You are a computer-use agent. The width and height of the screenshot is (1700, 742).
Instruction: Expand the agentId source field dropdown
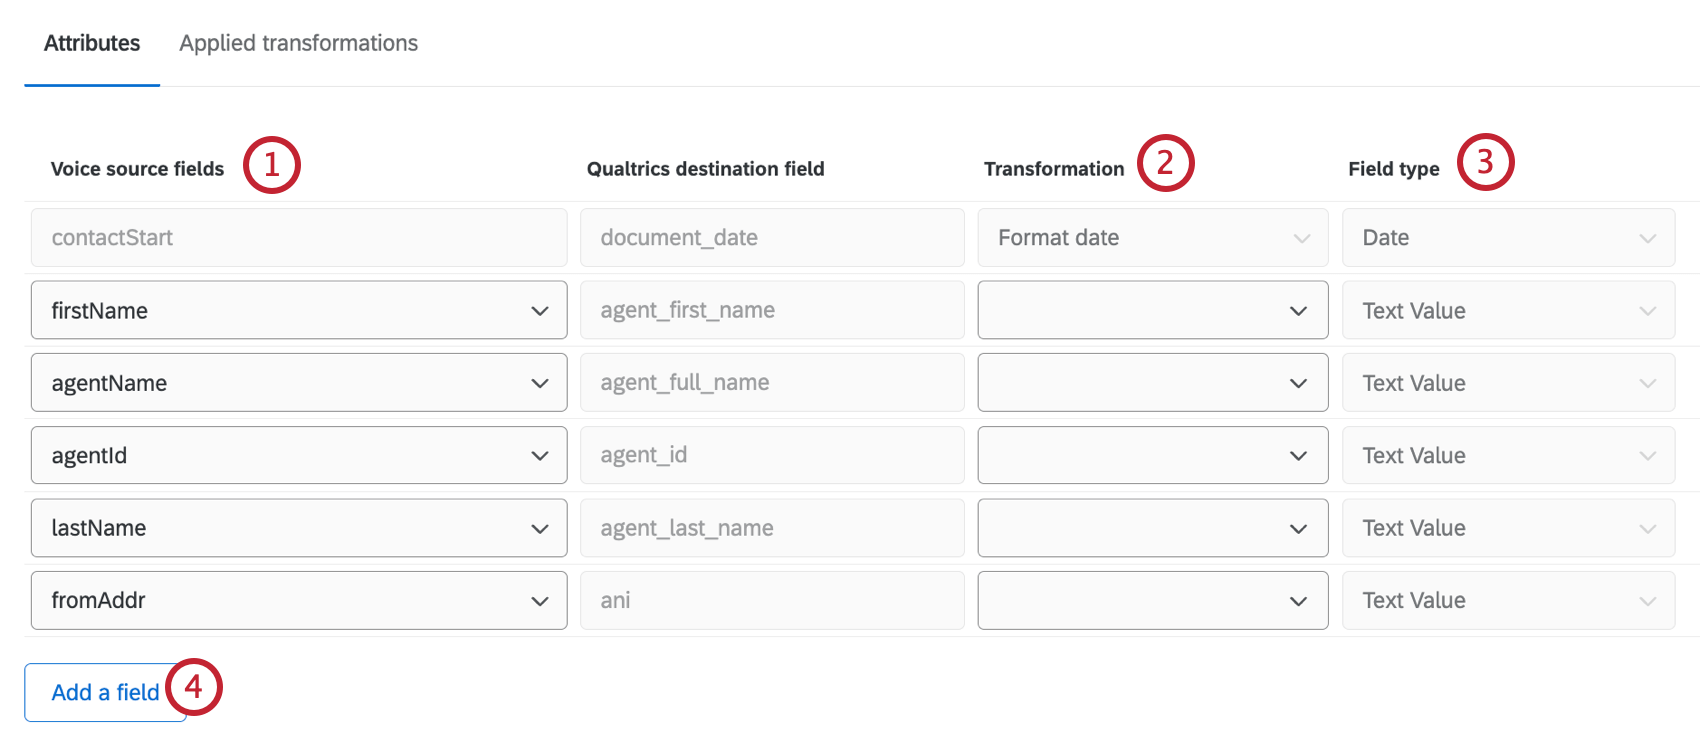click(x=298, y=455)
